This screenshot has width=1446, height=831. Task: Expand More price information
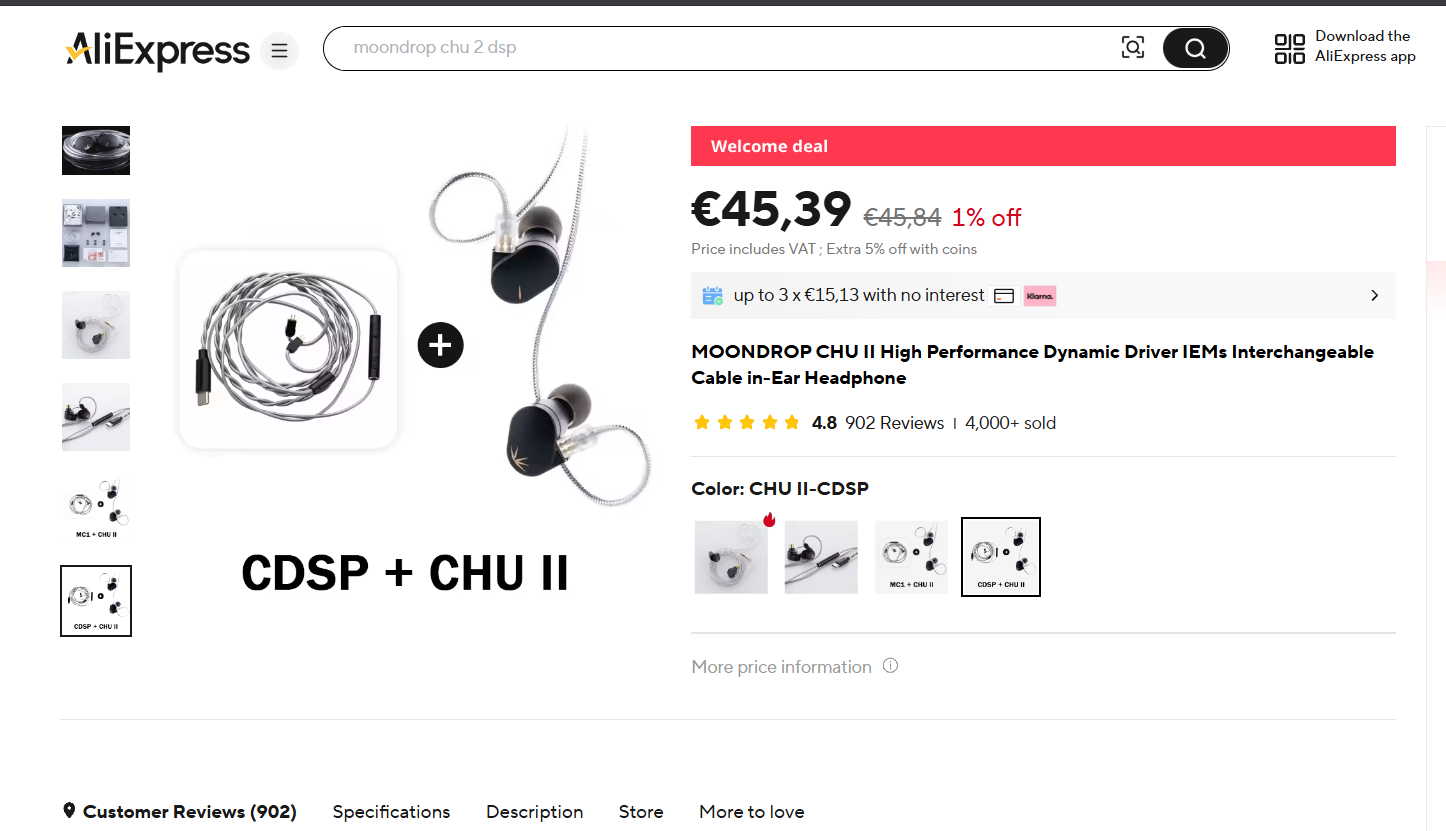782,667
